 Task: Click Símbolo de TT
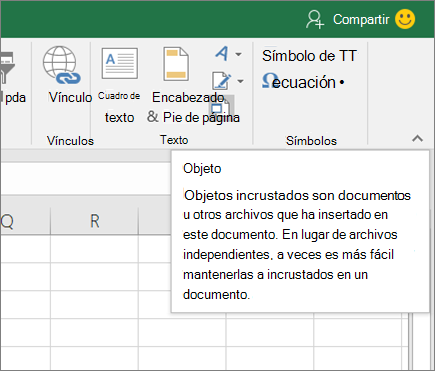coord(309,56)
